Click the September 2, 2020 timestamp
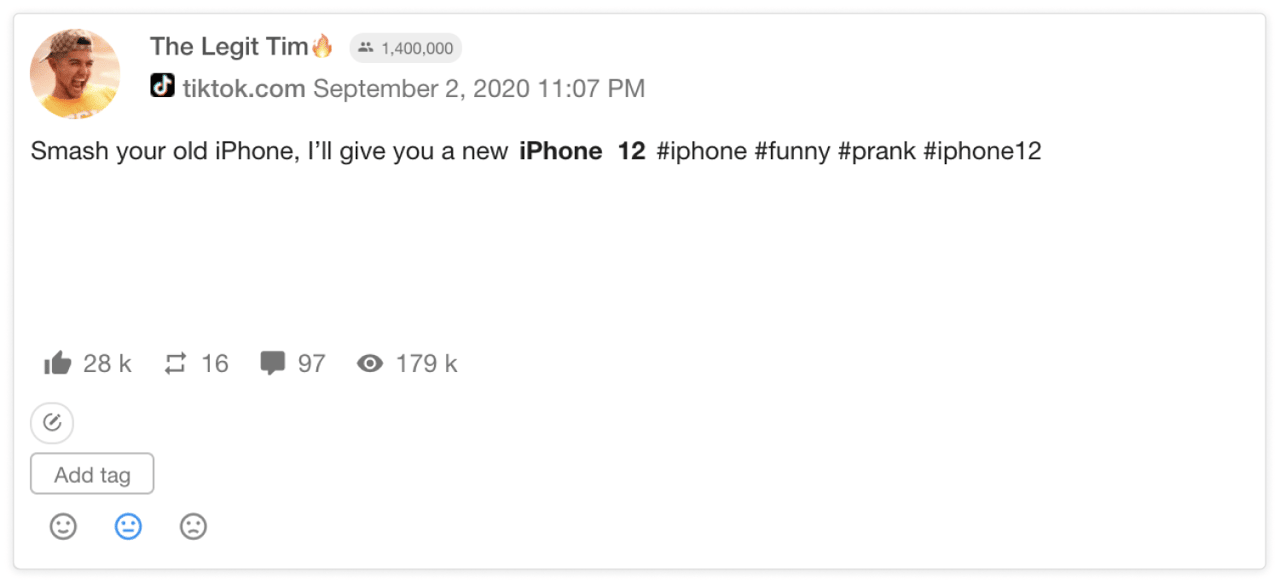 click(480, 88)
